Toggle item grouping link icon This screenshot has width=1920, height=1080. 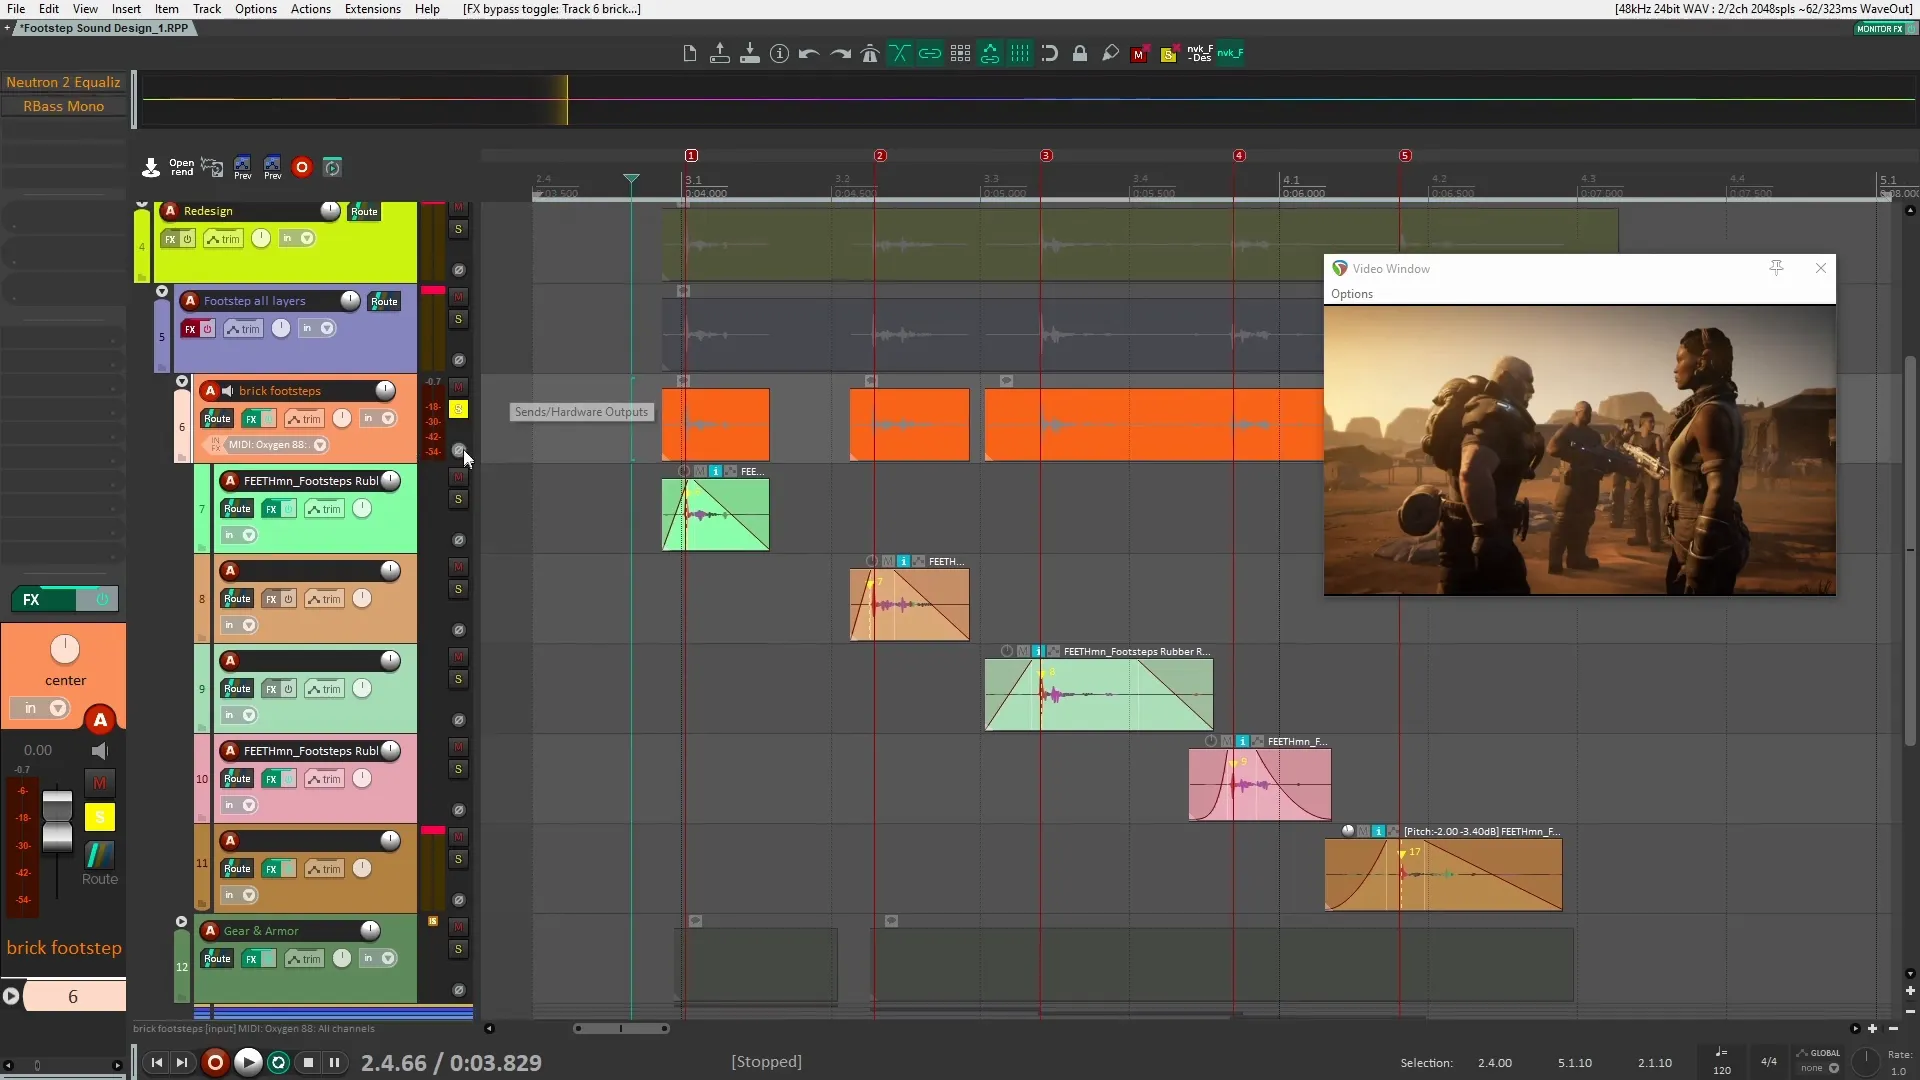click(x=930, y=54)
